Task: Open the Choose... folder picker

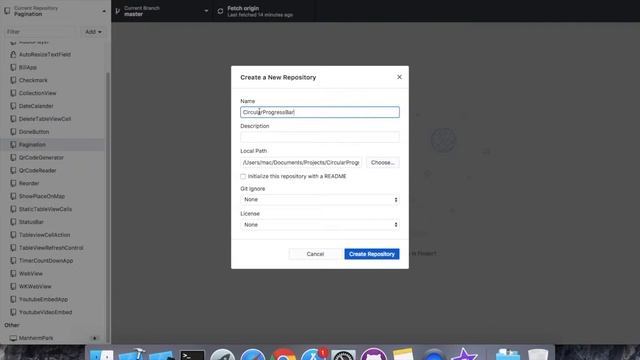Action: click(x=382, y=162)
